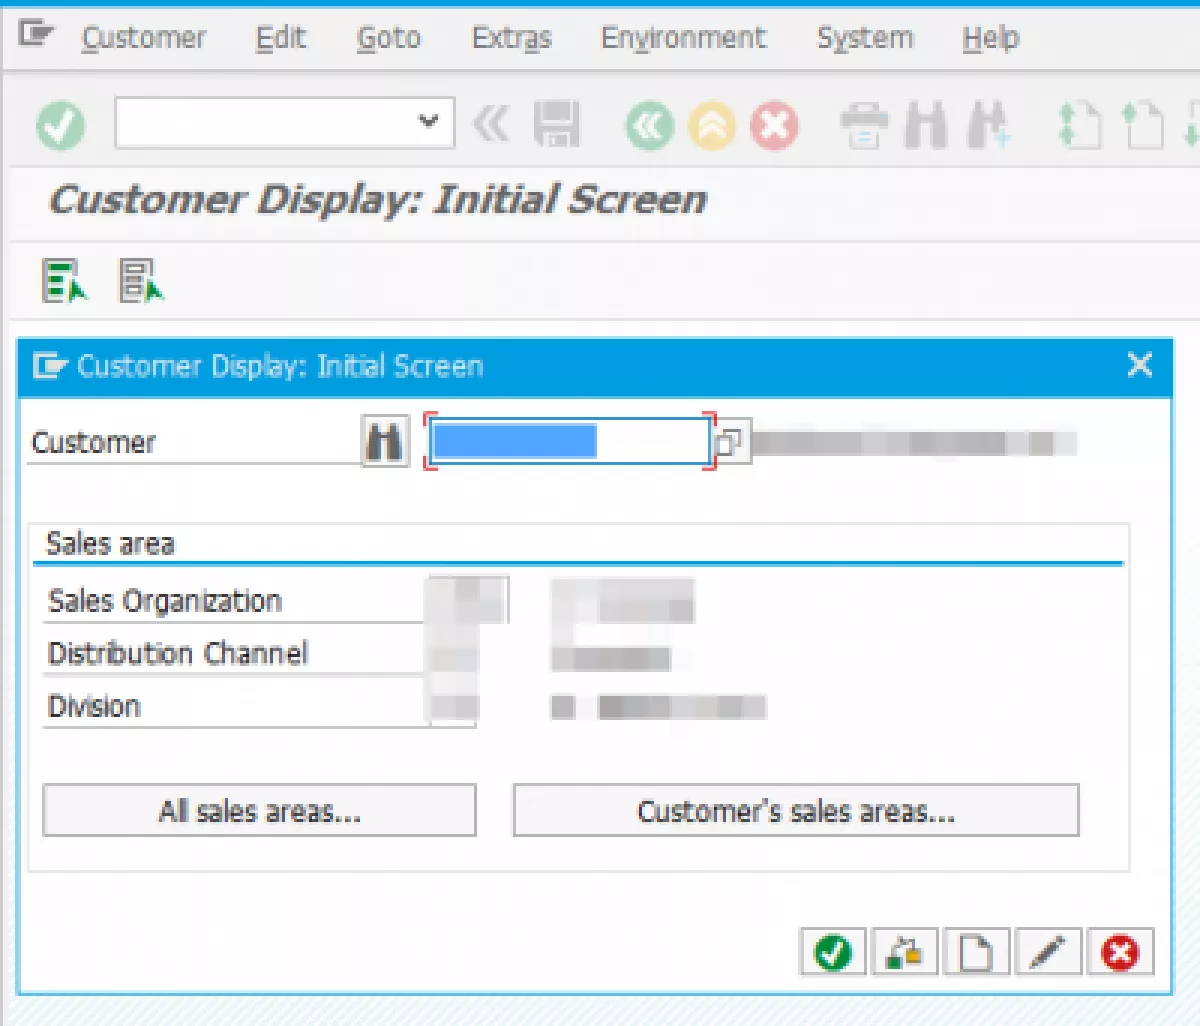Open the Customer menu
Screen dimensions: 1200x1026
(143, 38)
